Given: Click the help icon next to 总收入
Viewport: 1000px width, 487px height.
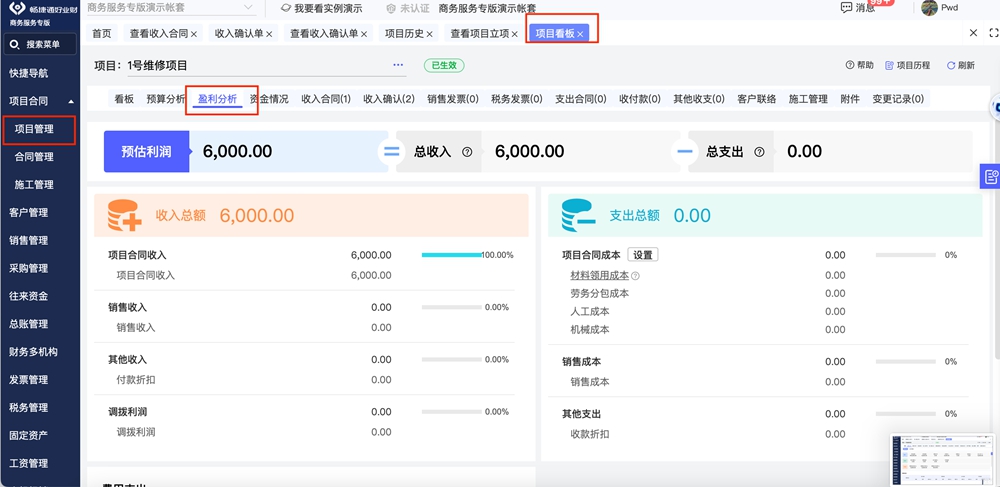Looking at the screenshot, I should 467,152.
